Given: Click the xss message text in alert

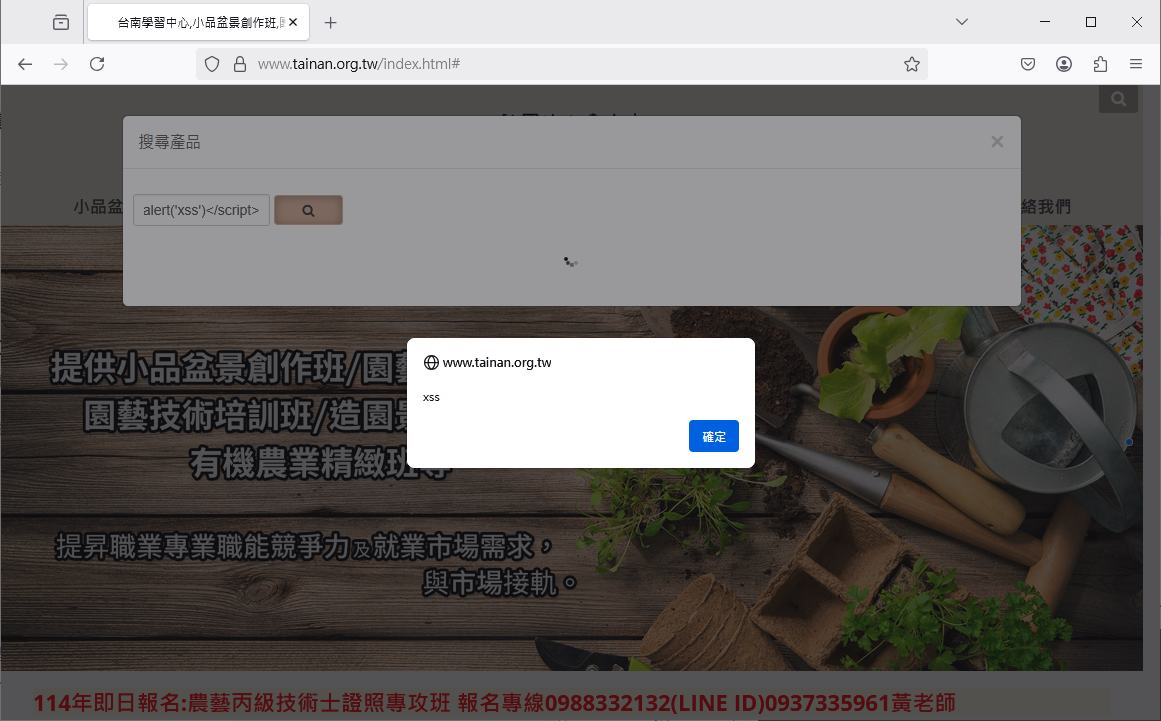Looking at the screenshot, I should [x=431, y=398].
